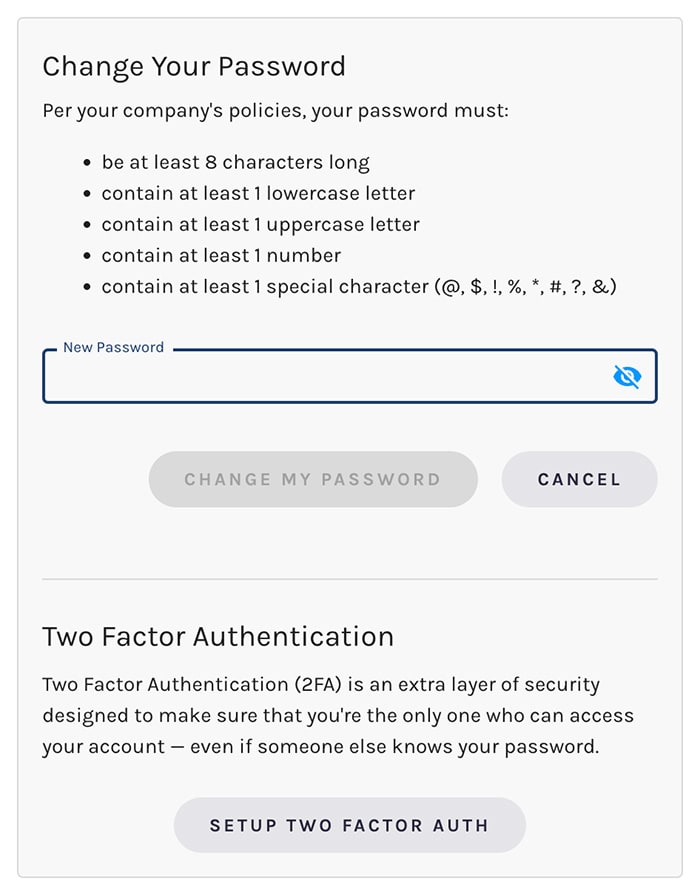Select the Change Your Password heading

coord(194,66)
